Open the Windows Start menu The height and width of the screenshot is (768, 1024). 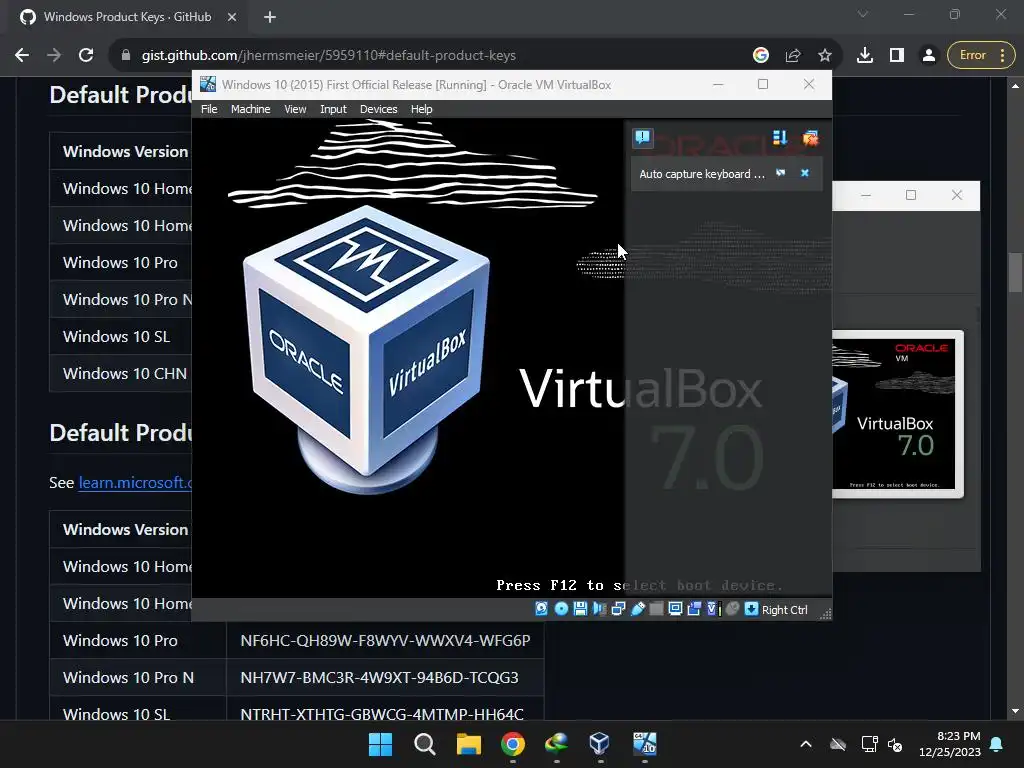[380, 744]
